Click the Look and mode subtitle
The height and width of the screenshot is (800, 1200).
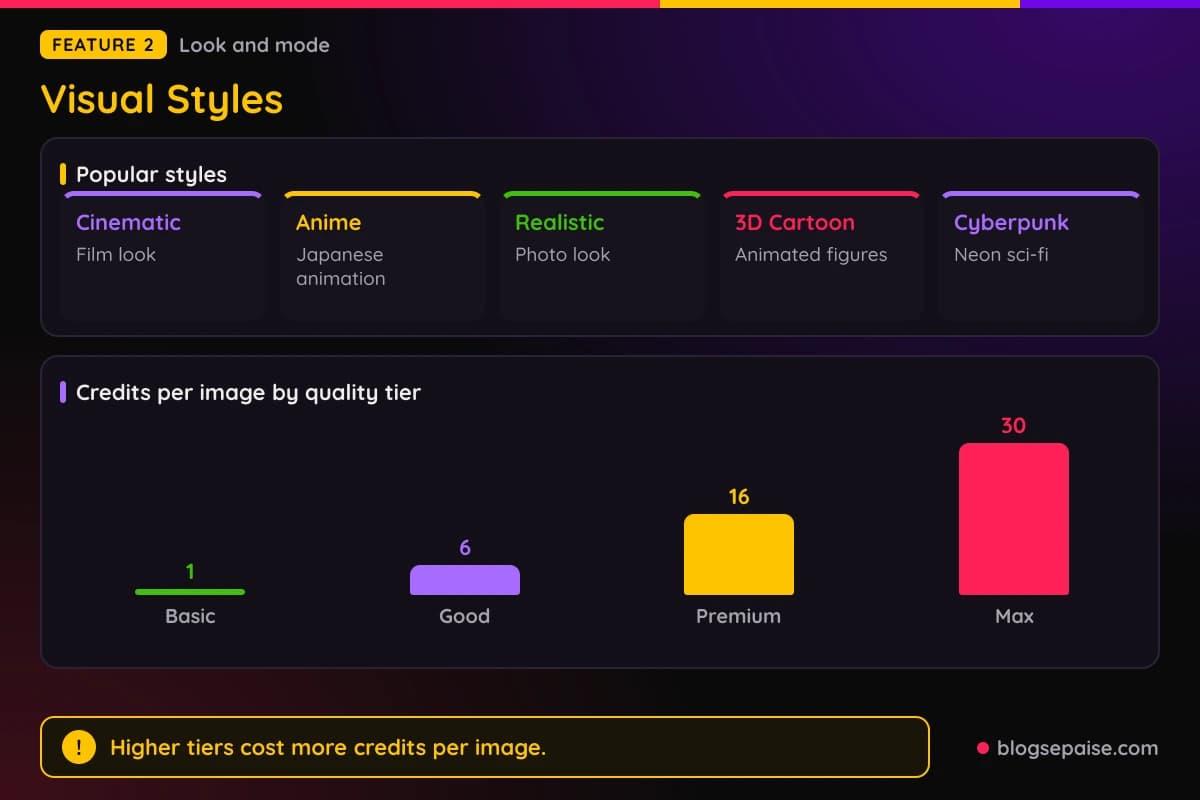[254, 45]
